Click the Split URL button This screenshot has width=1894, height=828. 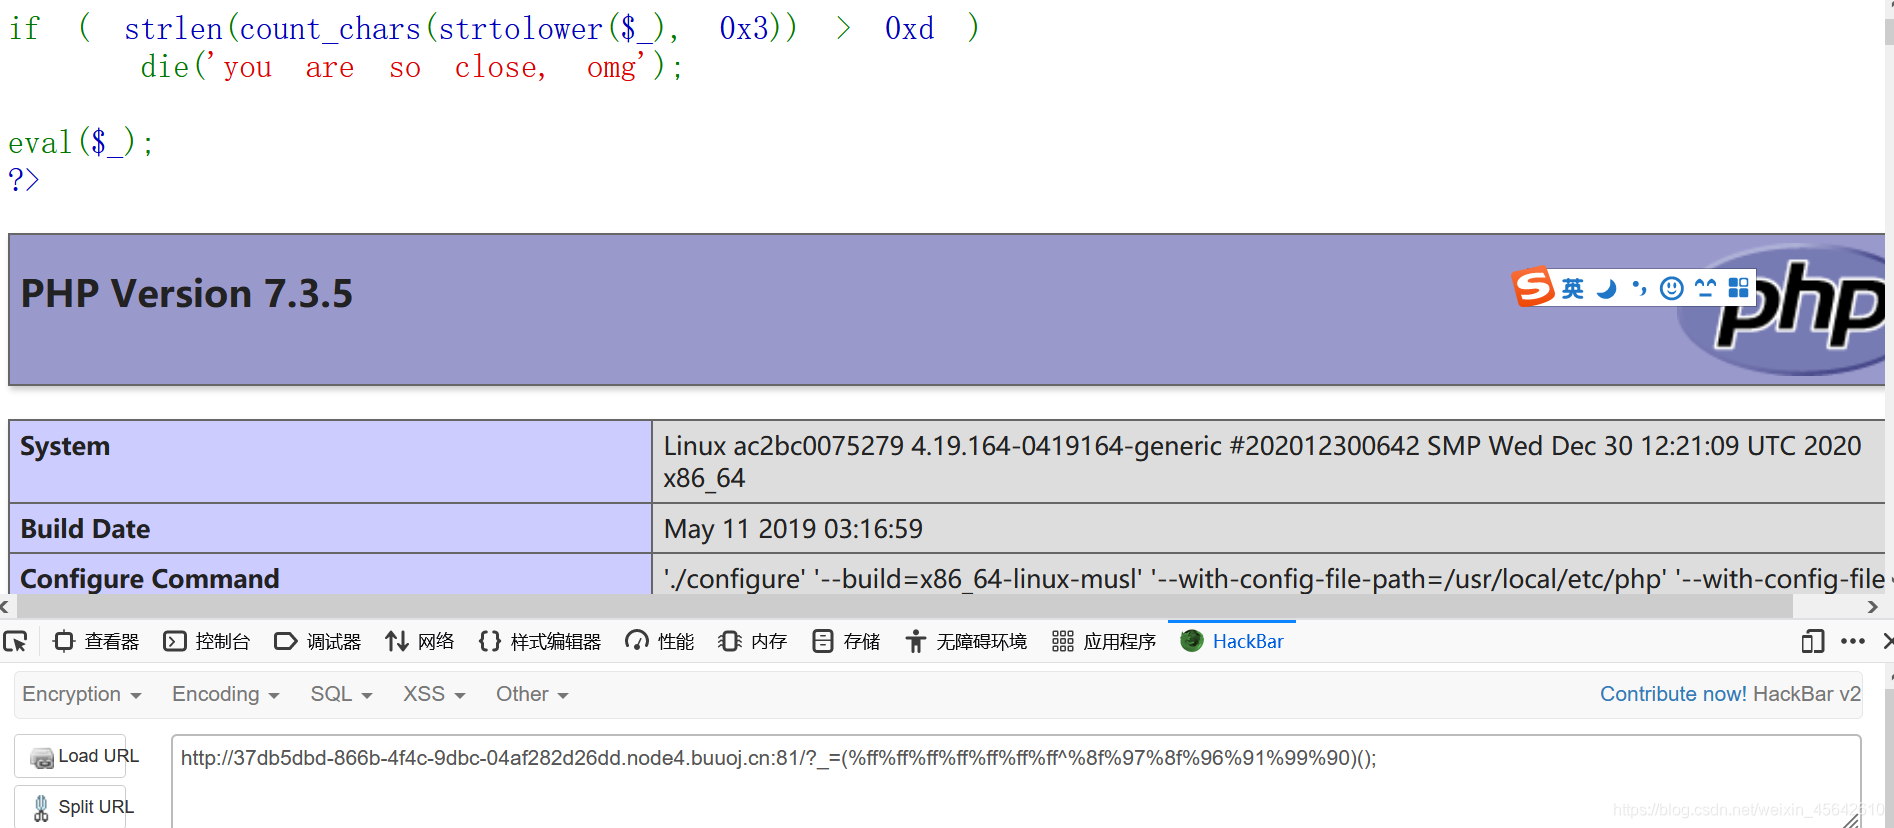pos(70,807)
